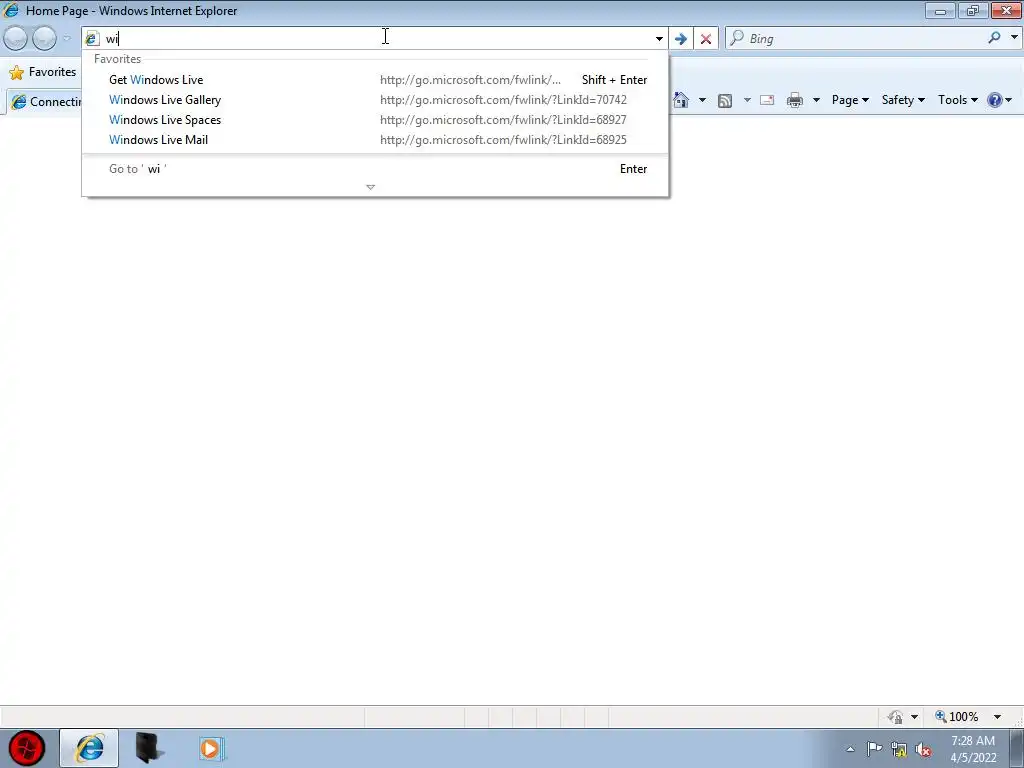Show hidden tray icons arrow
The width and height of the screenshot is (1024, 768).
850,749
